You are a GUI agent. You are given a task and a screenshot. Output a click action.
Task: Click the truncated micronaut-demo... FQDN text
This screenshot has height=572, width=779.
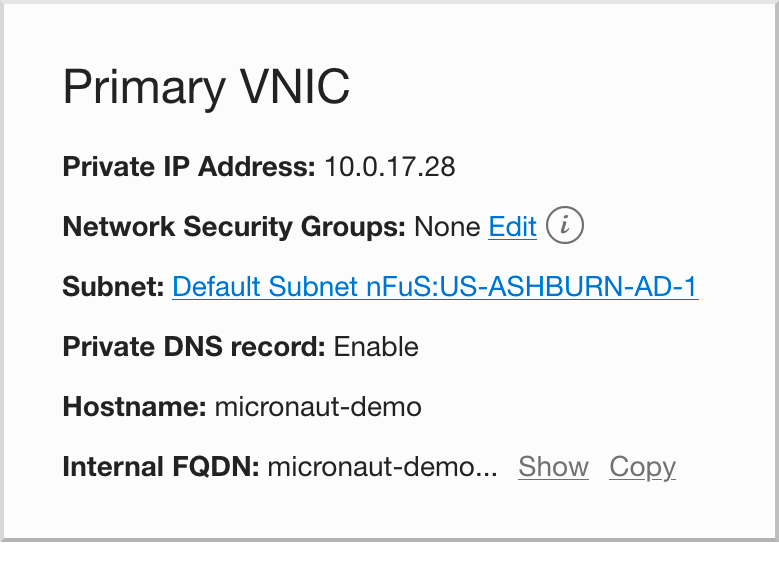coord(383,467)
